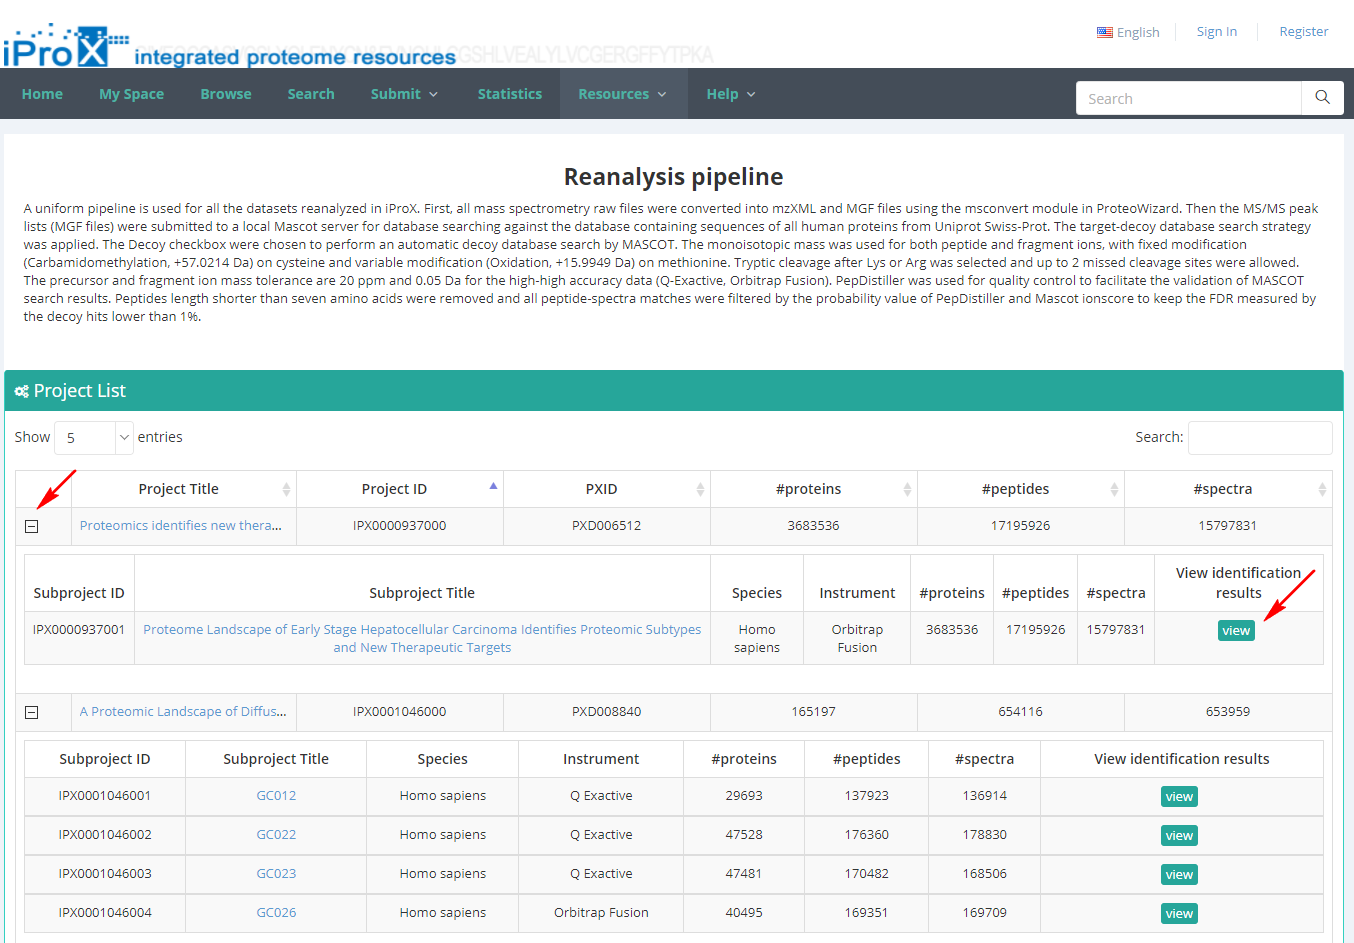Viewport: 1354px width, 943px height.
Task: Sort the top #proteins column arrows
Action: click(907, 489)
